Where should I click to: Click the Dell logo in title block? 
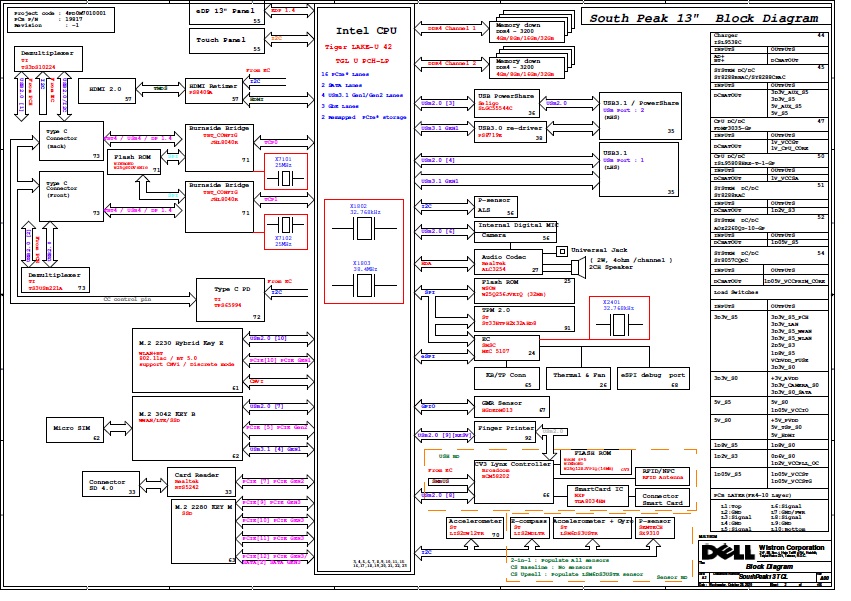[x=726, y=553]
